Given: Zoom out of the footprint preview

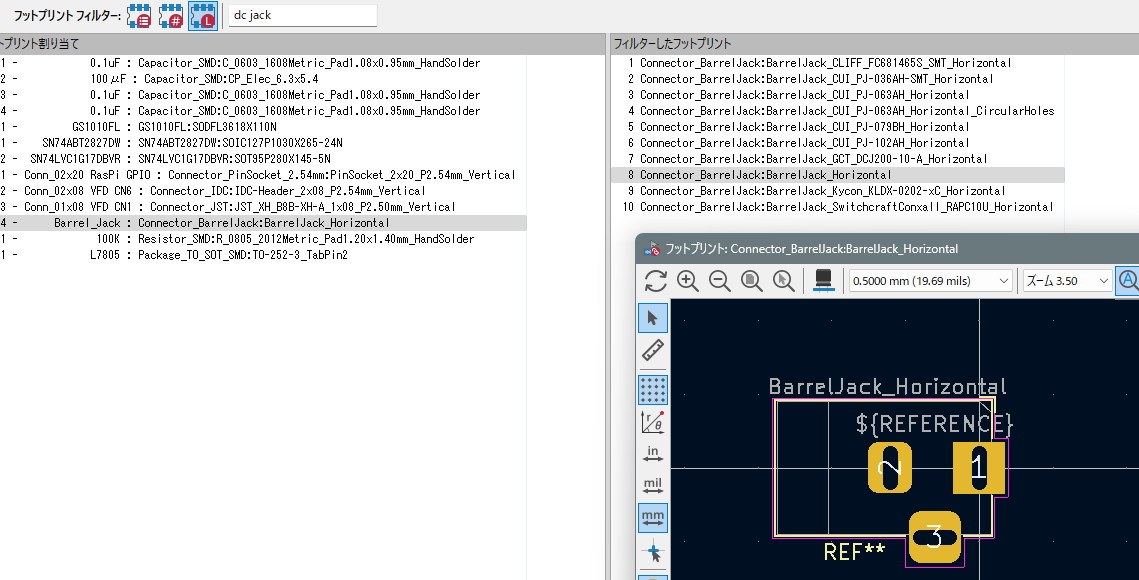Looking at the screenshot, I should (x=719, y=281).
